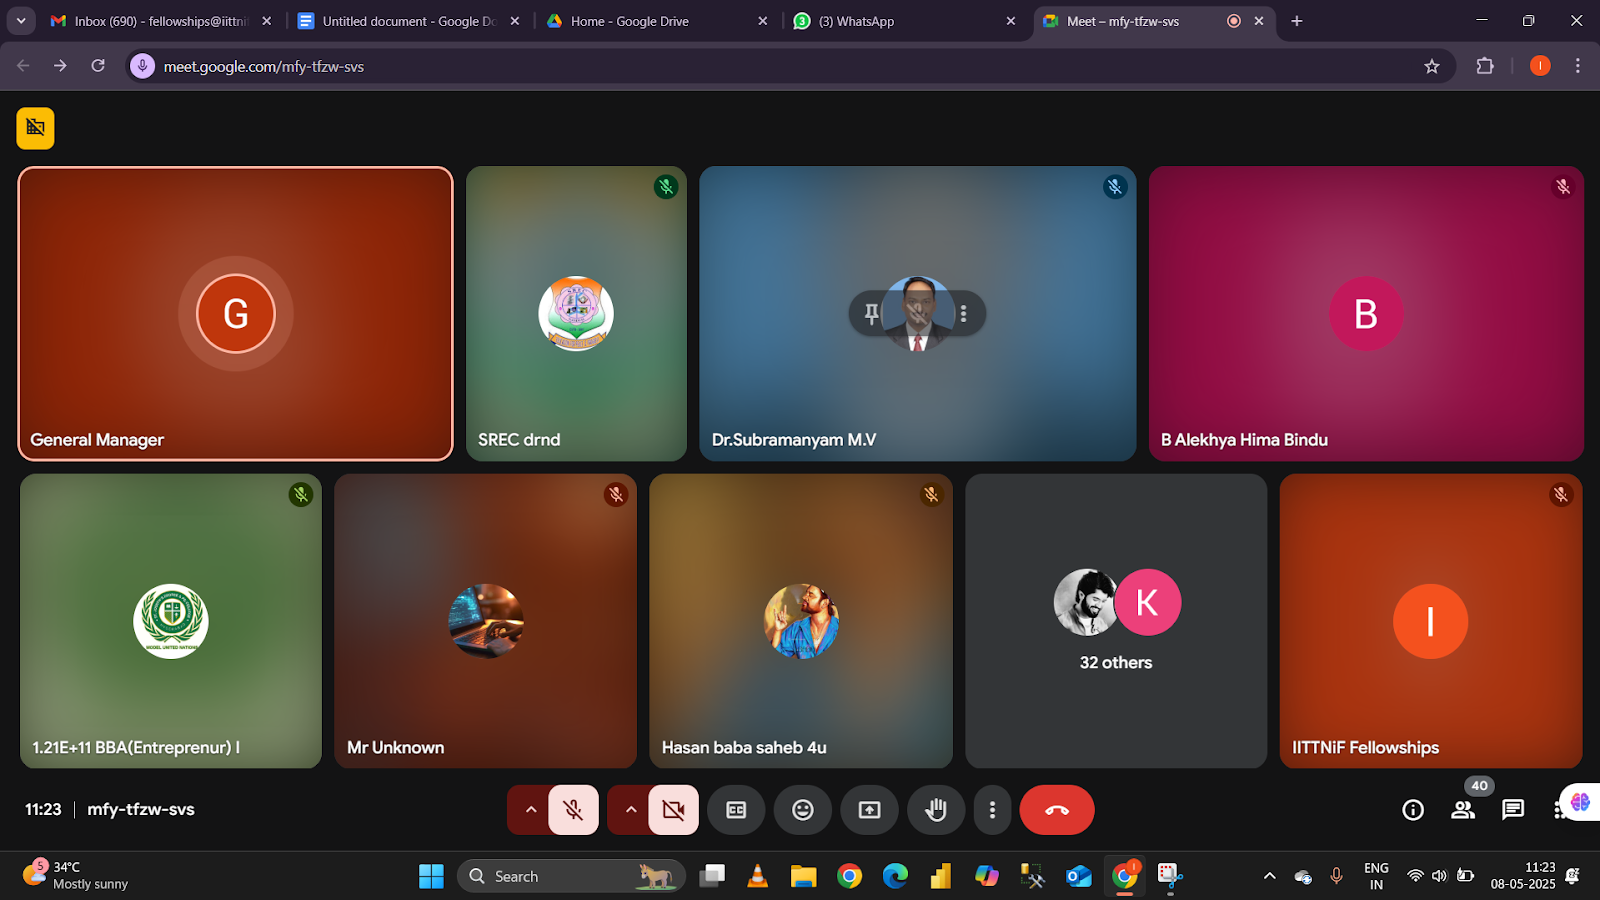Screen dimensions: 1600x900
Task: Open the emoji reactions button
Action: click(803, 810)
